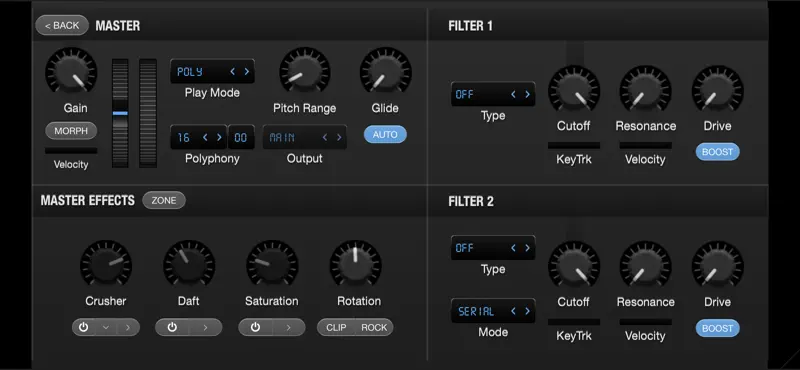Open the Filter 2 Type OFF display
The width and height of the screenshot is (800, 370).
pyautogui.click(x=493, y=248)
